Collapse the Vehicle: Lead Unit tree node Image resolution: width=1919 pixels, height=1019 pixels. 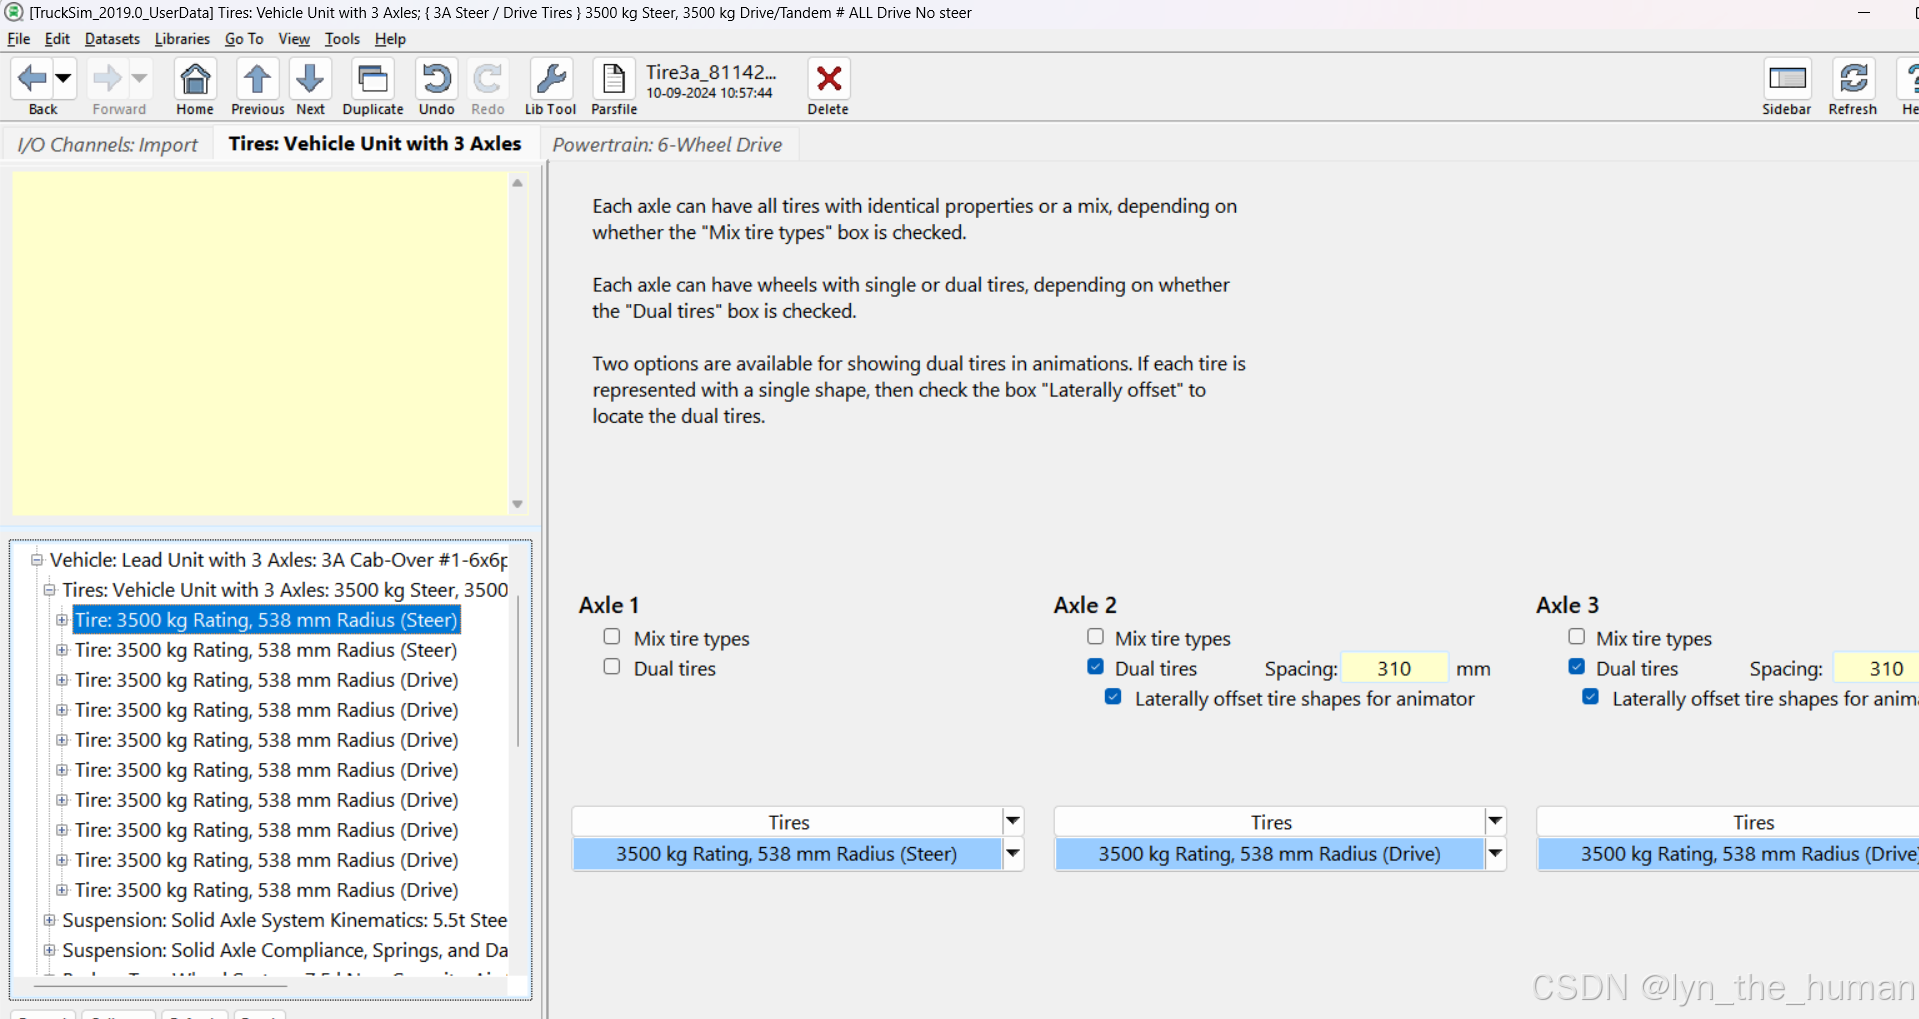click(37, 560)
